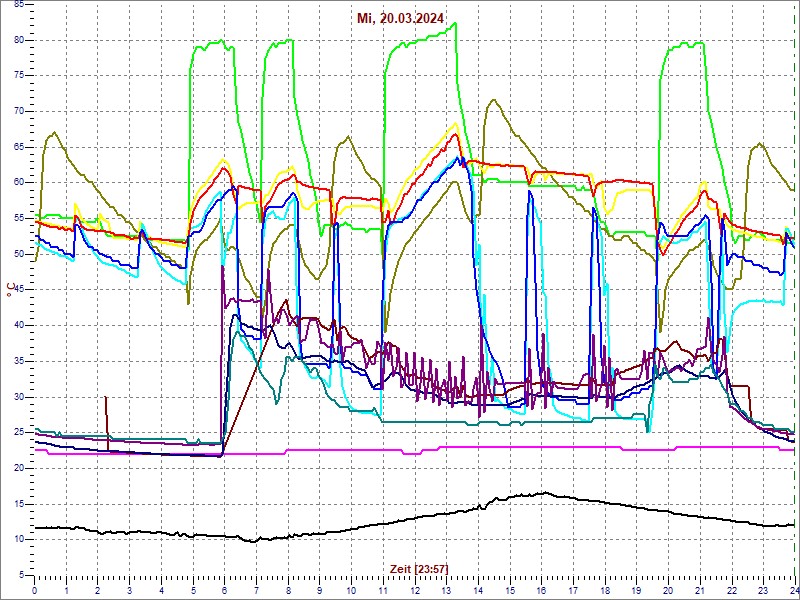Select the 50 value on temperature axis
Image resolution: width=800 pixels, height=600 pixels.
[x=18, y=254]
